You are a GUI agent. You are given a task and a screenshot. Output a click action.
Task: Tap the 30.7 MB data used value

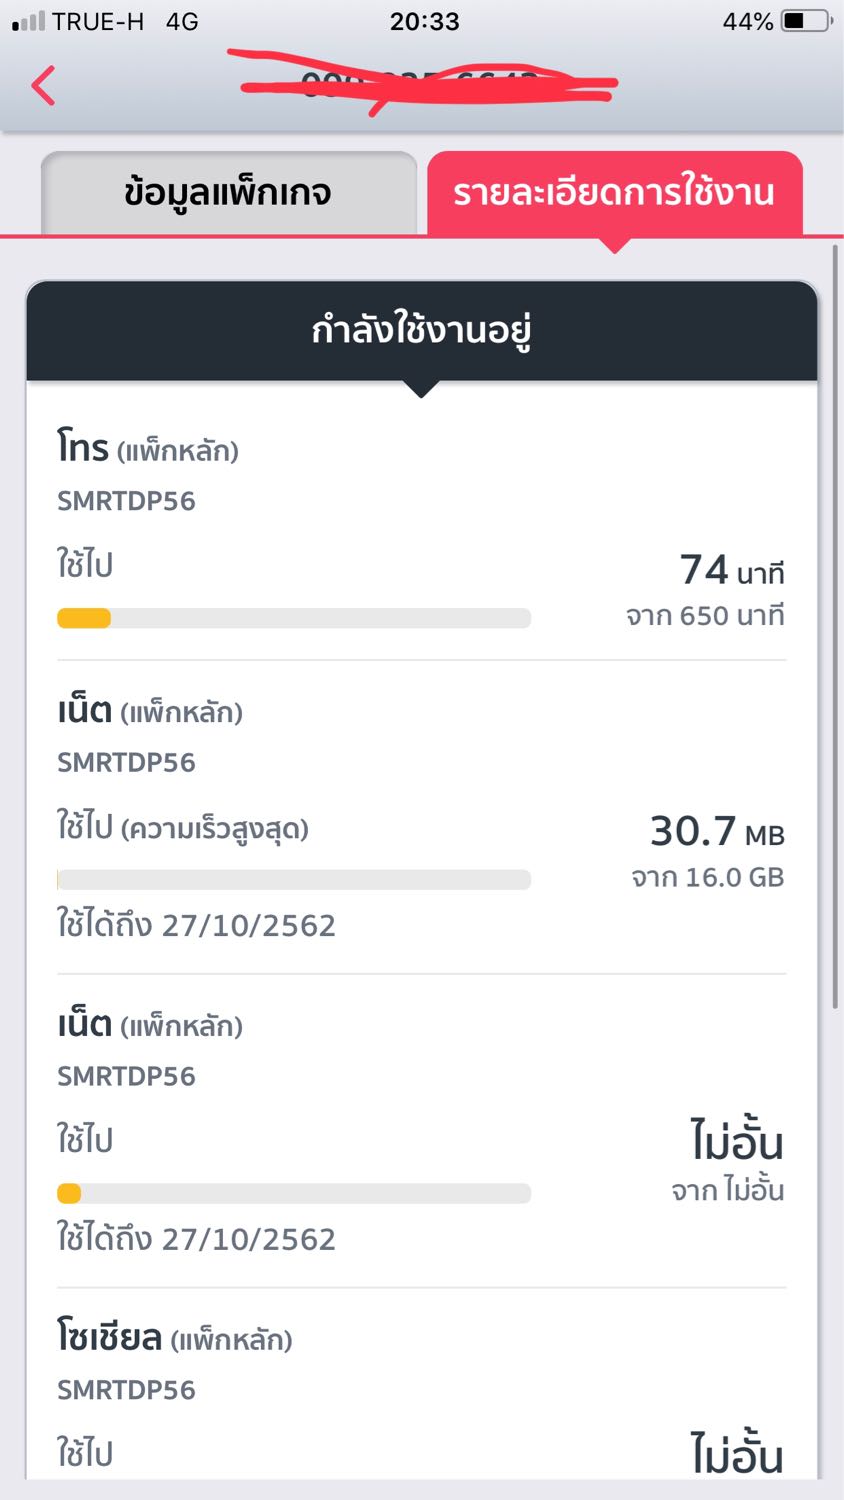click(716, 831)
